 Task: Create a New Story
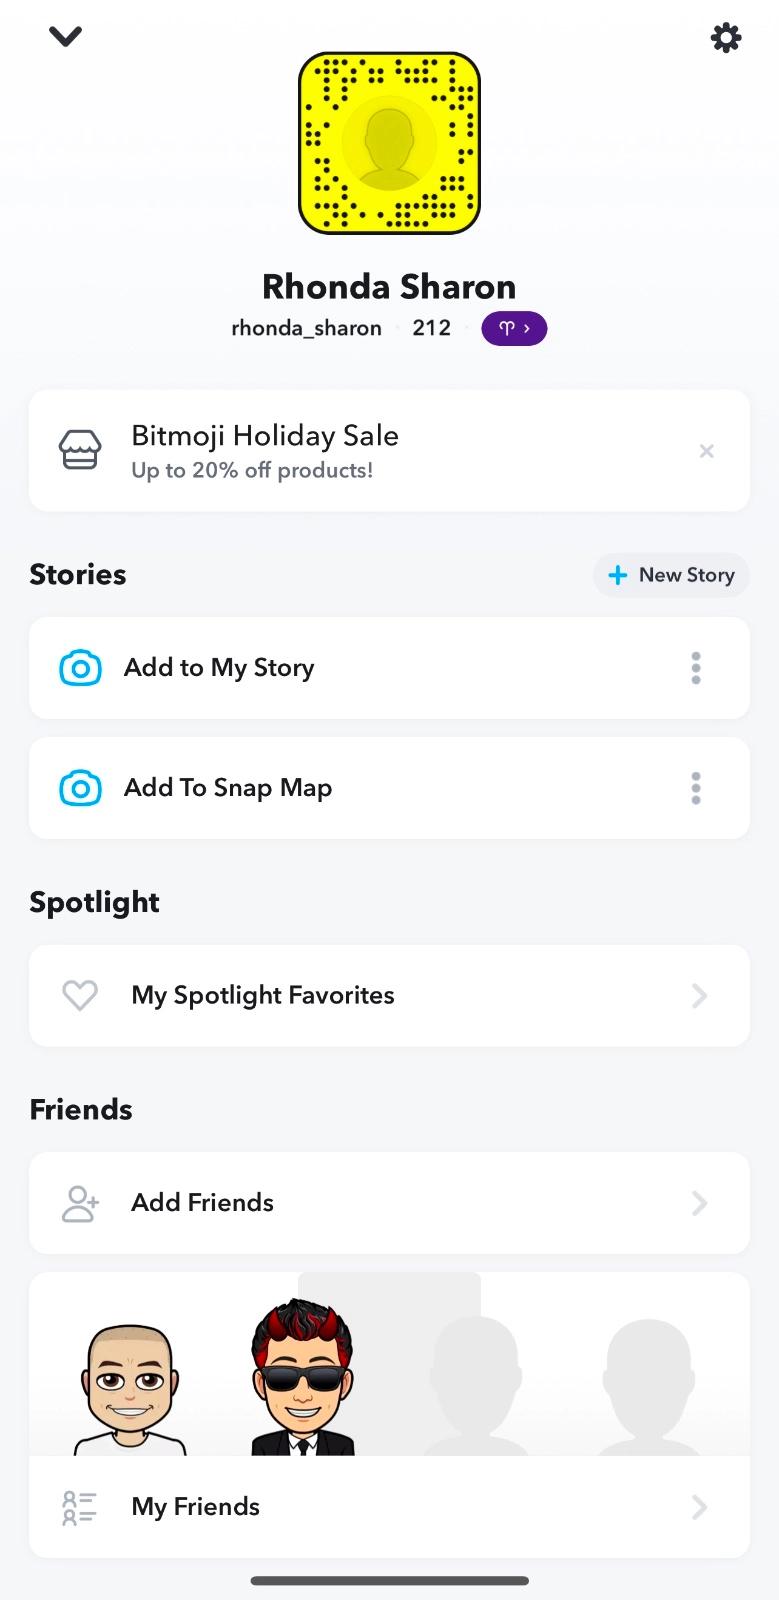(671, 575)
